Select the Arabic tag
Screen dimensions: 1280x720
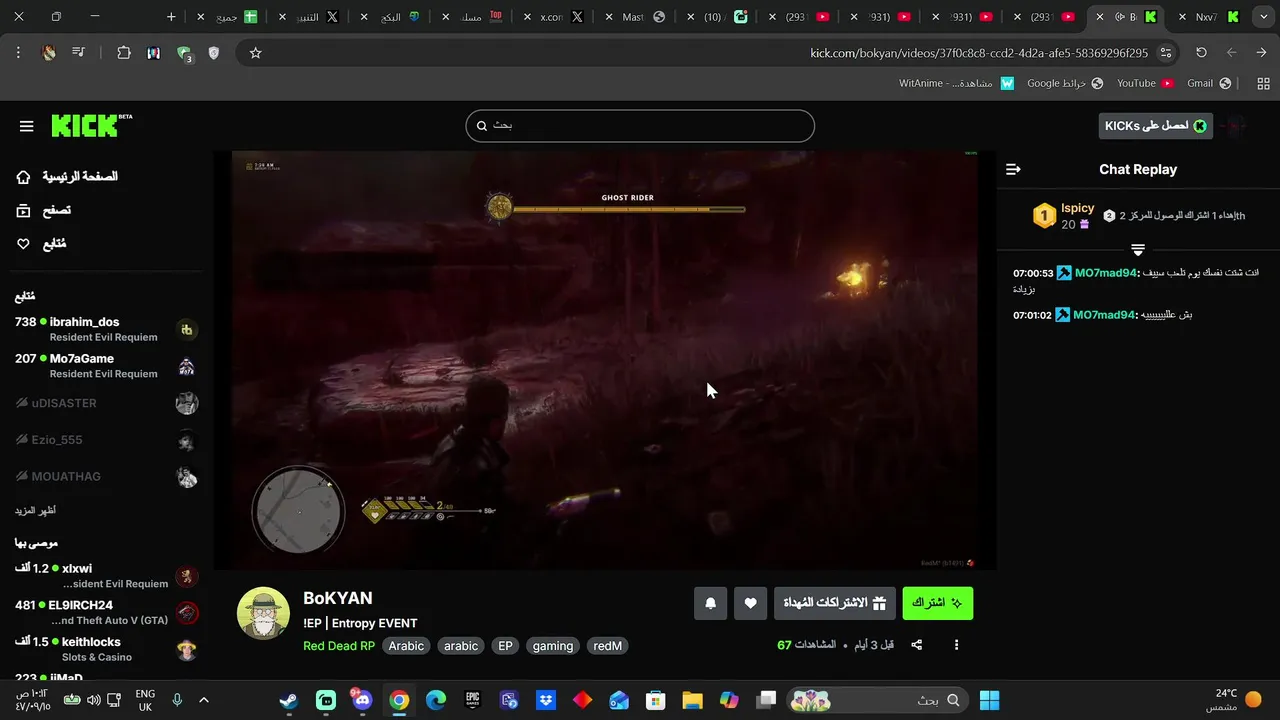point(406,646)
